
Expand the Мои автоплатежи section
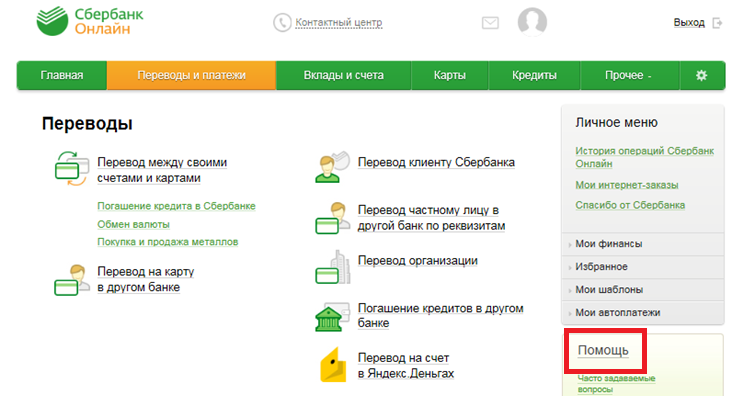click(643, 313)
